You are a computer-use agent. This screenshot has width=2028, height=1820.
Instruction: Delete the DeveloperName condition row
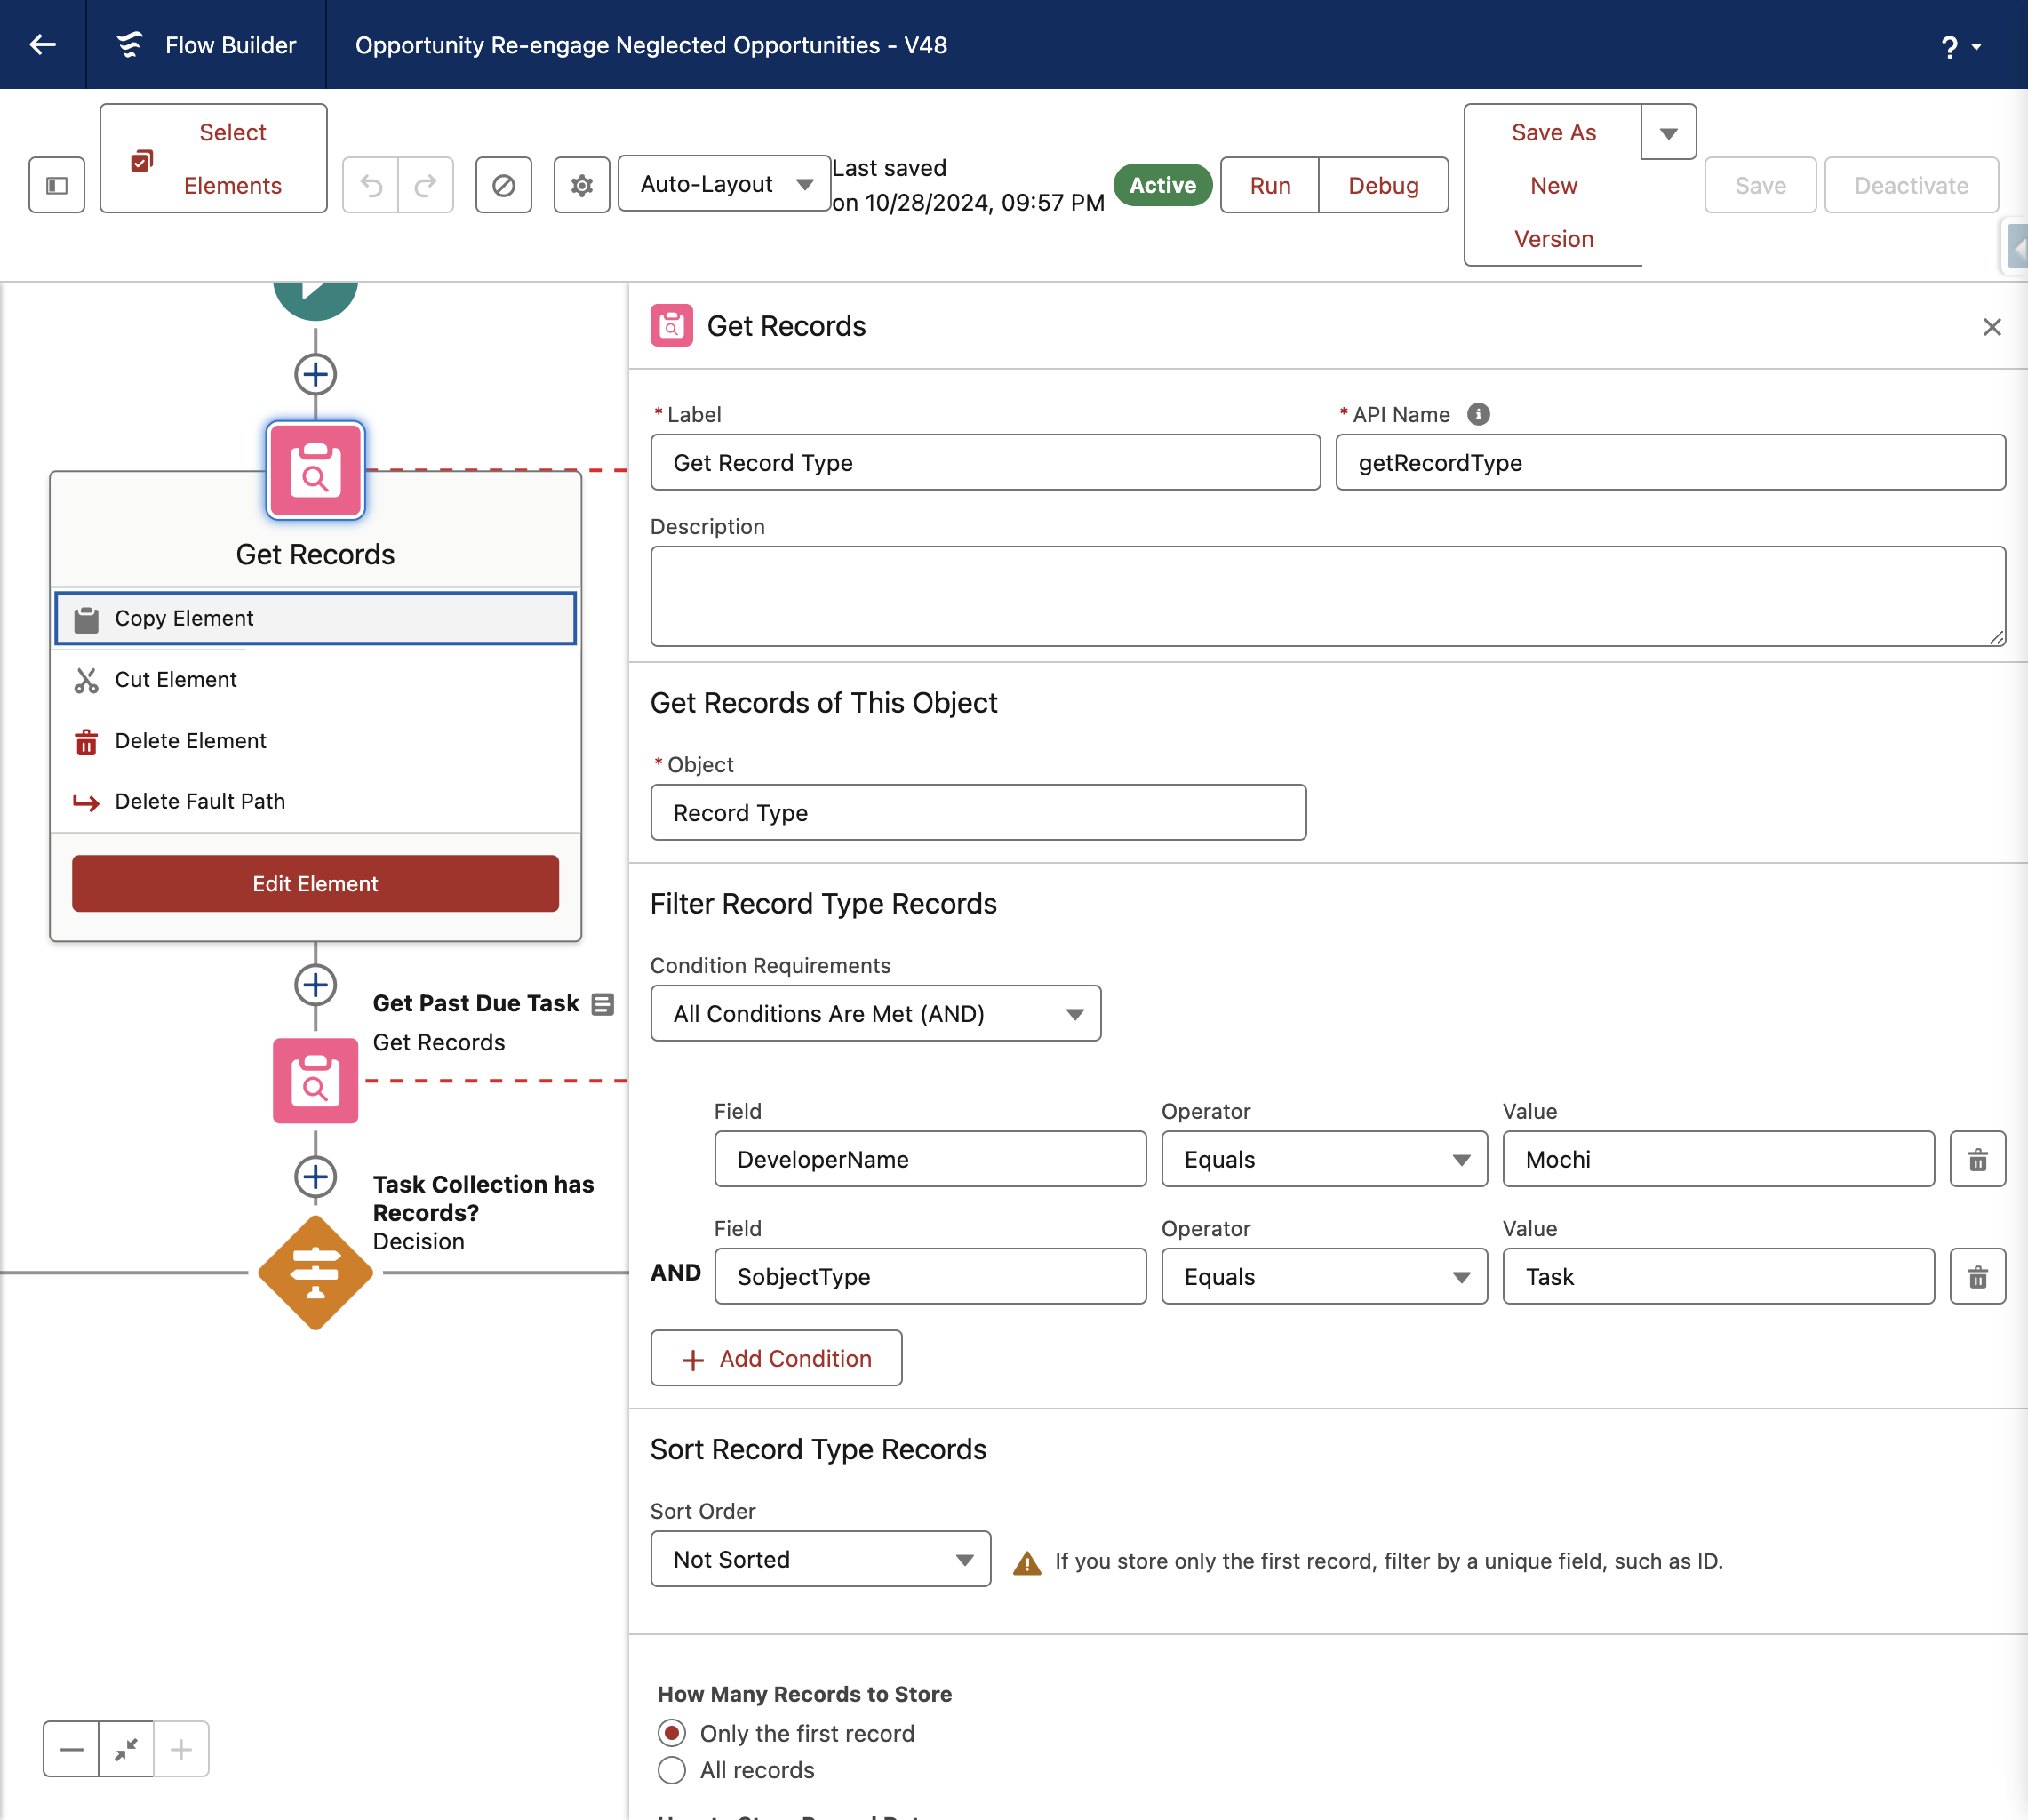click(x=1978, y=1159)
